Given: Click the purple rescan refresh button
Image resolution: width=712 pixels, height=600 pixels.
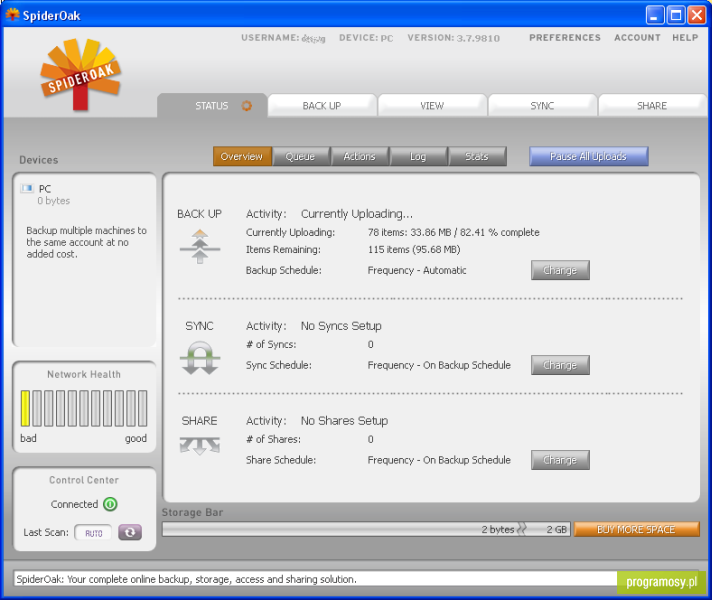Looking at the screenshot, I should [x=130, y=532].
